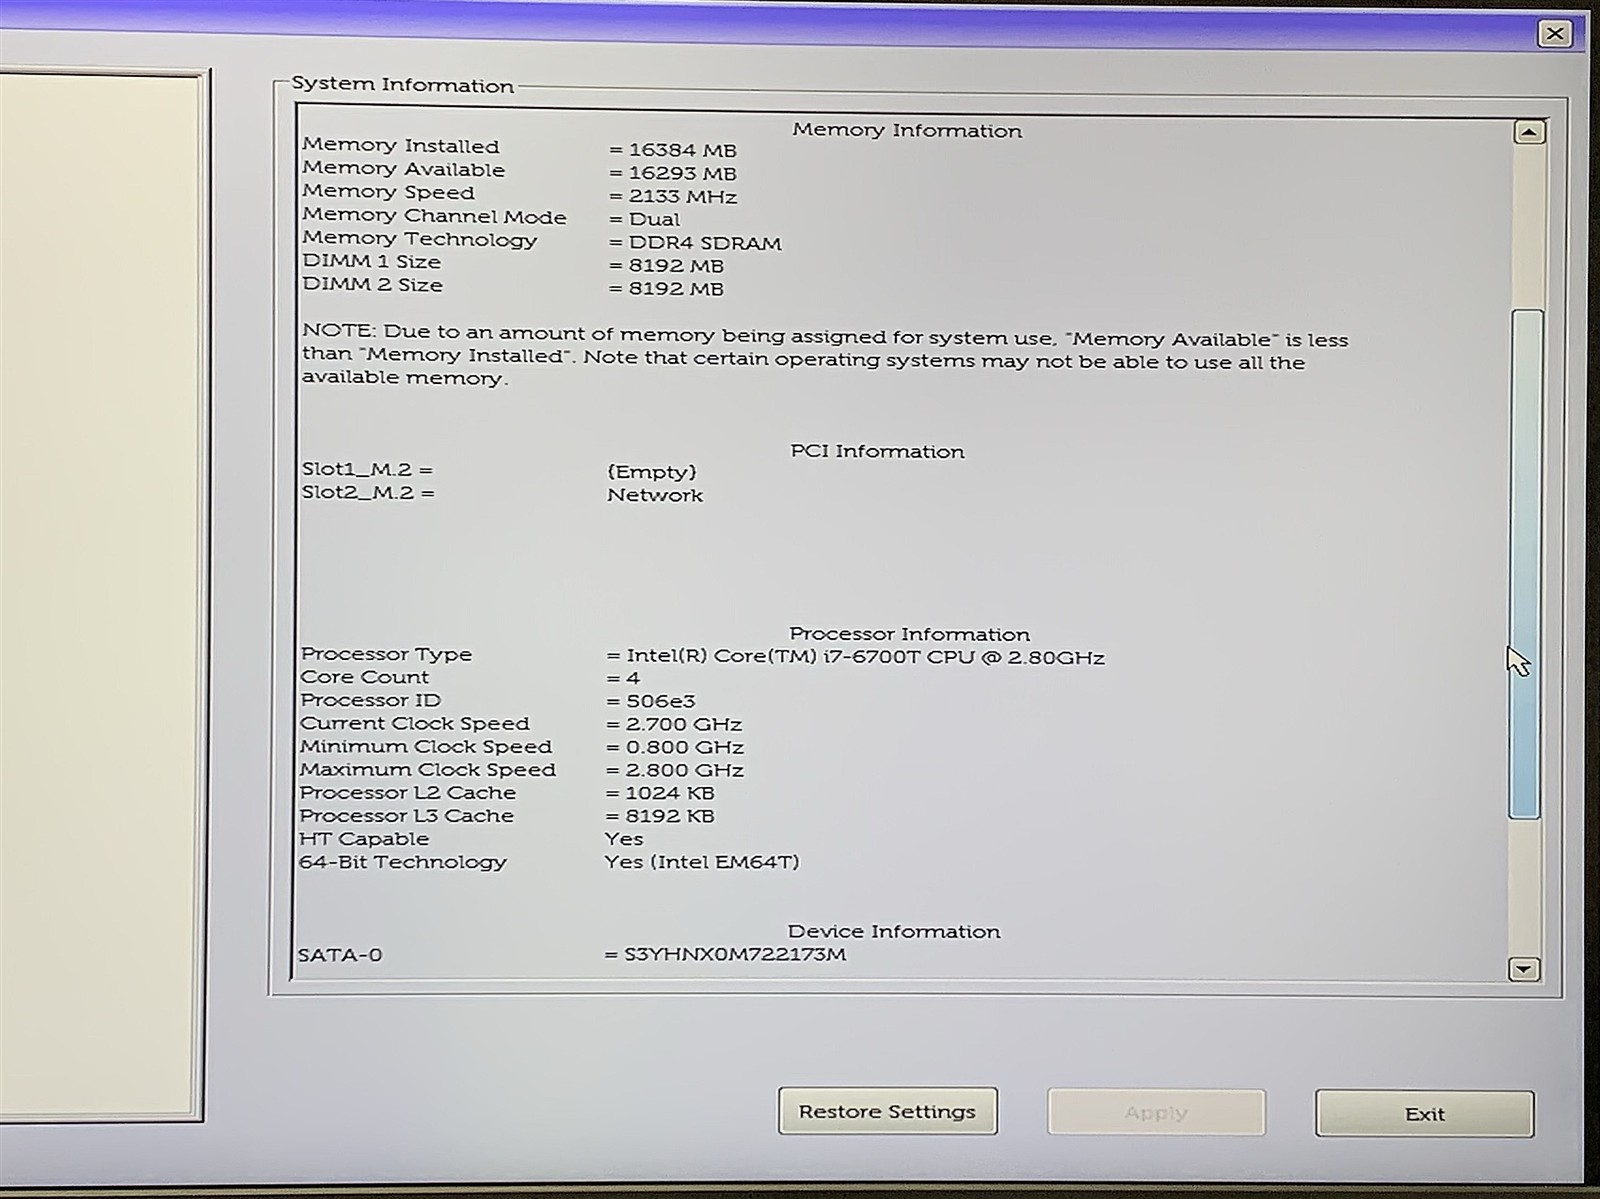
Task: Close the BIOS setup window using X
Action: (x=1554, y=34)
